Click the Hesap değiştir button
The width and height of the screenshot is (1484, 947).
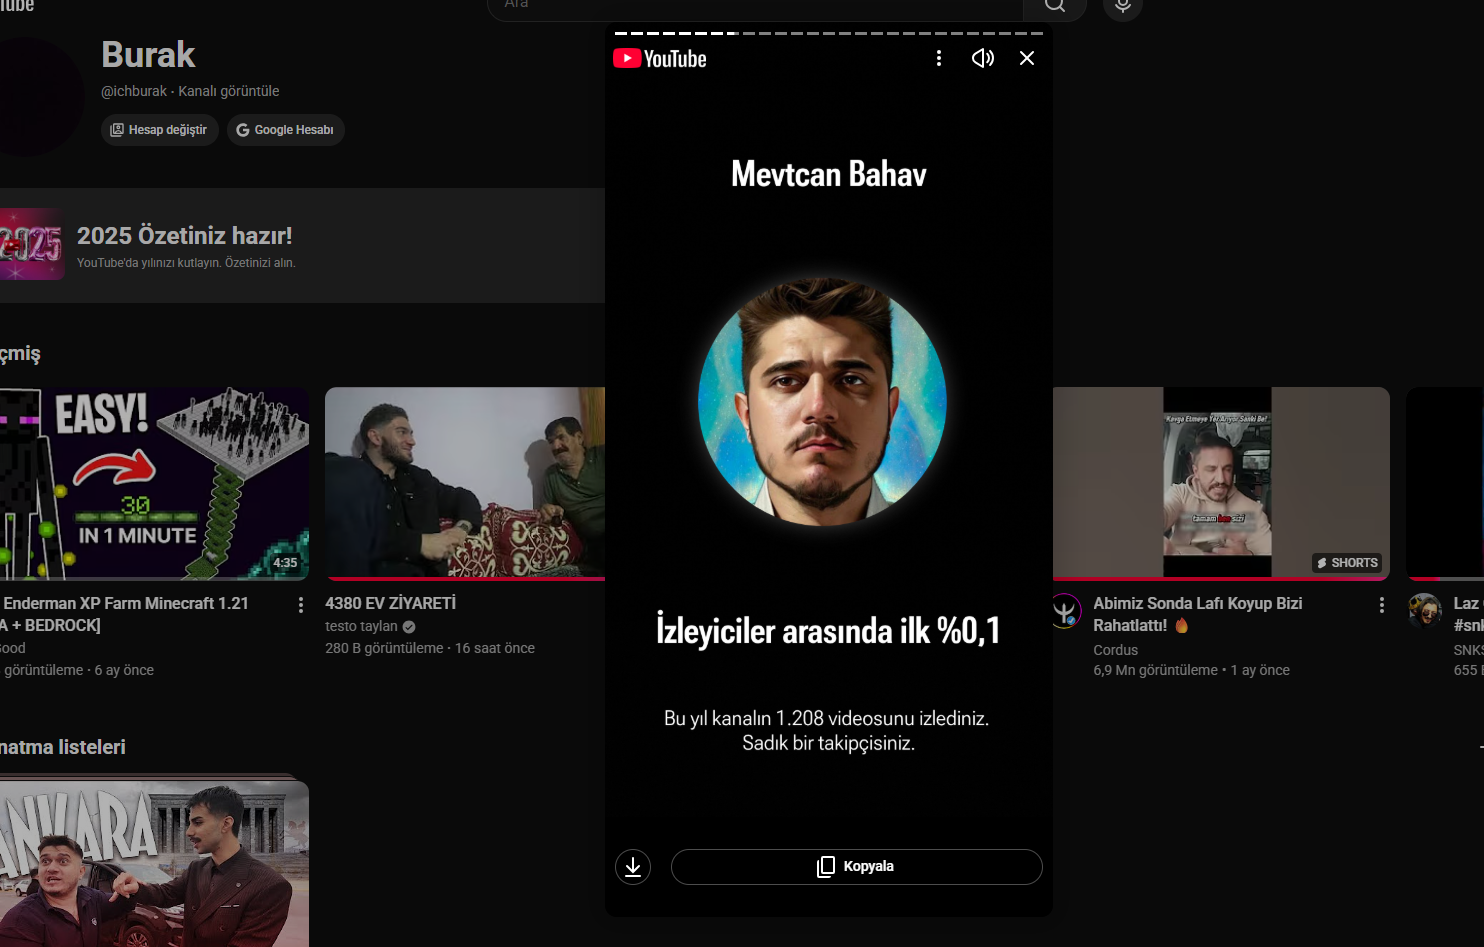pyautogui.click(x=160, y=130)
